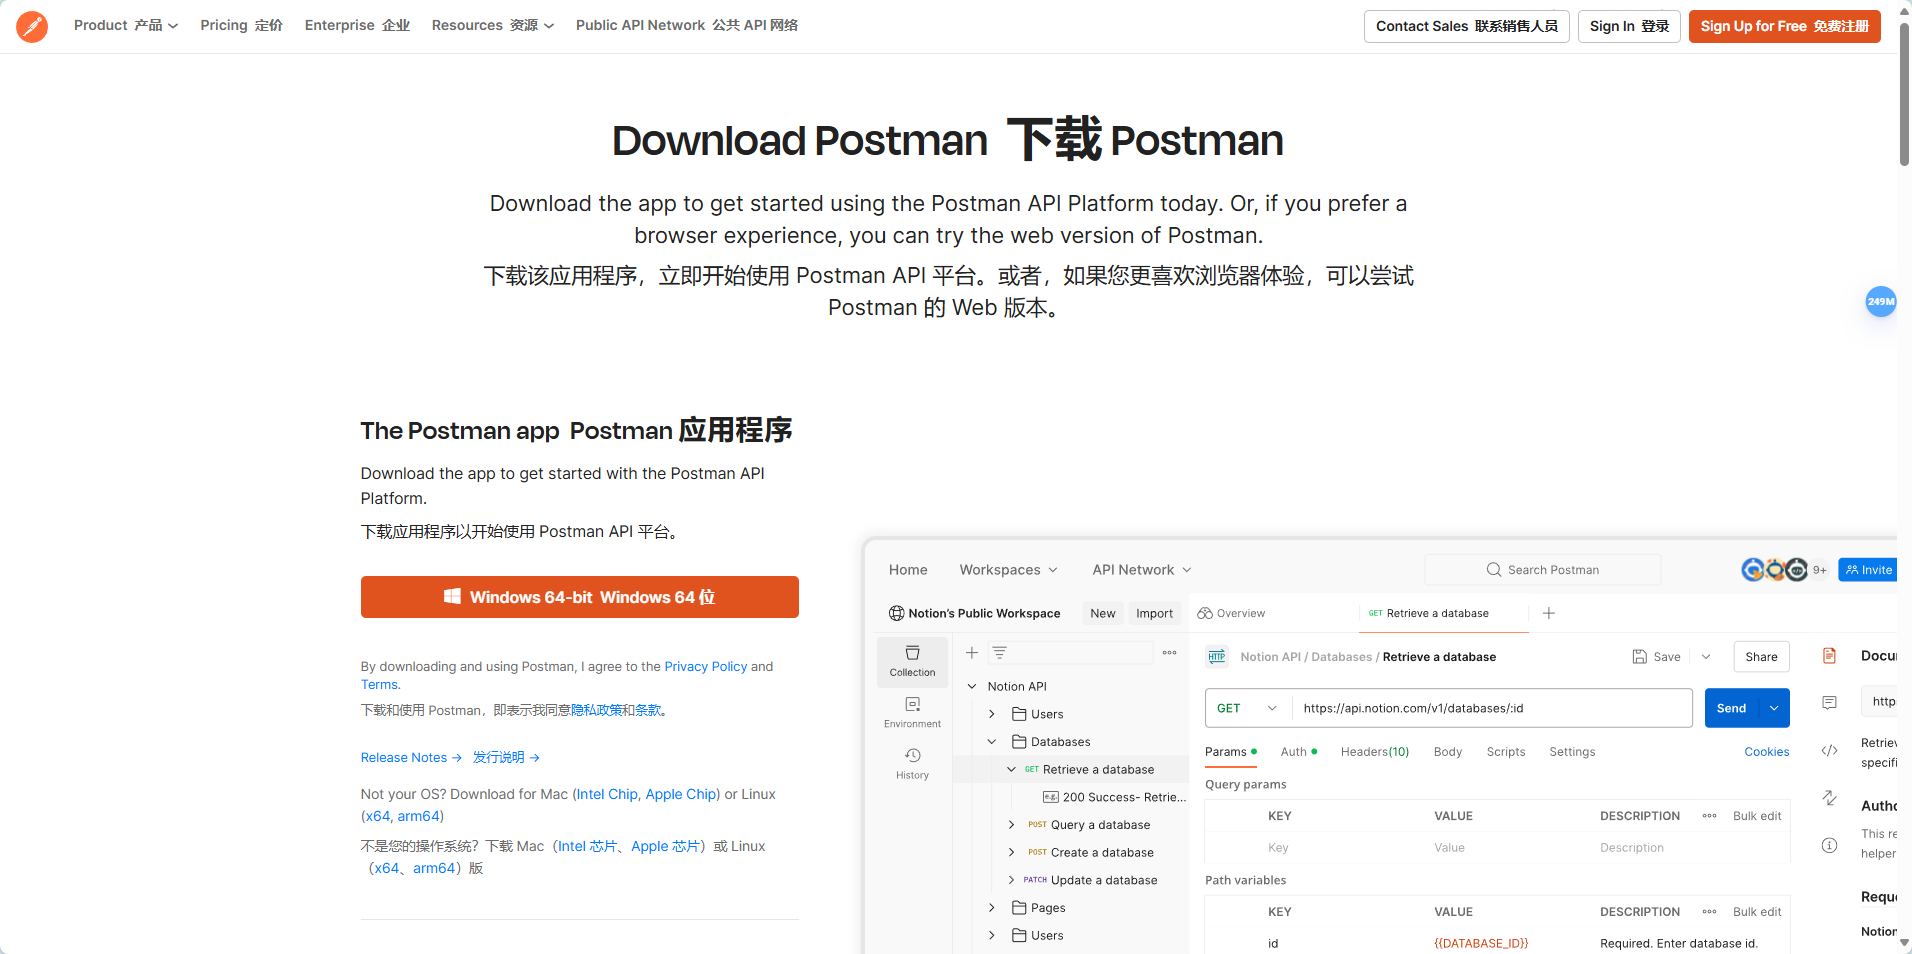Expand the Resources dropdown menu
The height and width of the screenshot is (954, 1912).
(492, 25)
